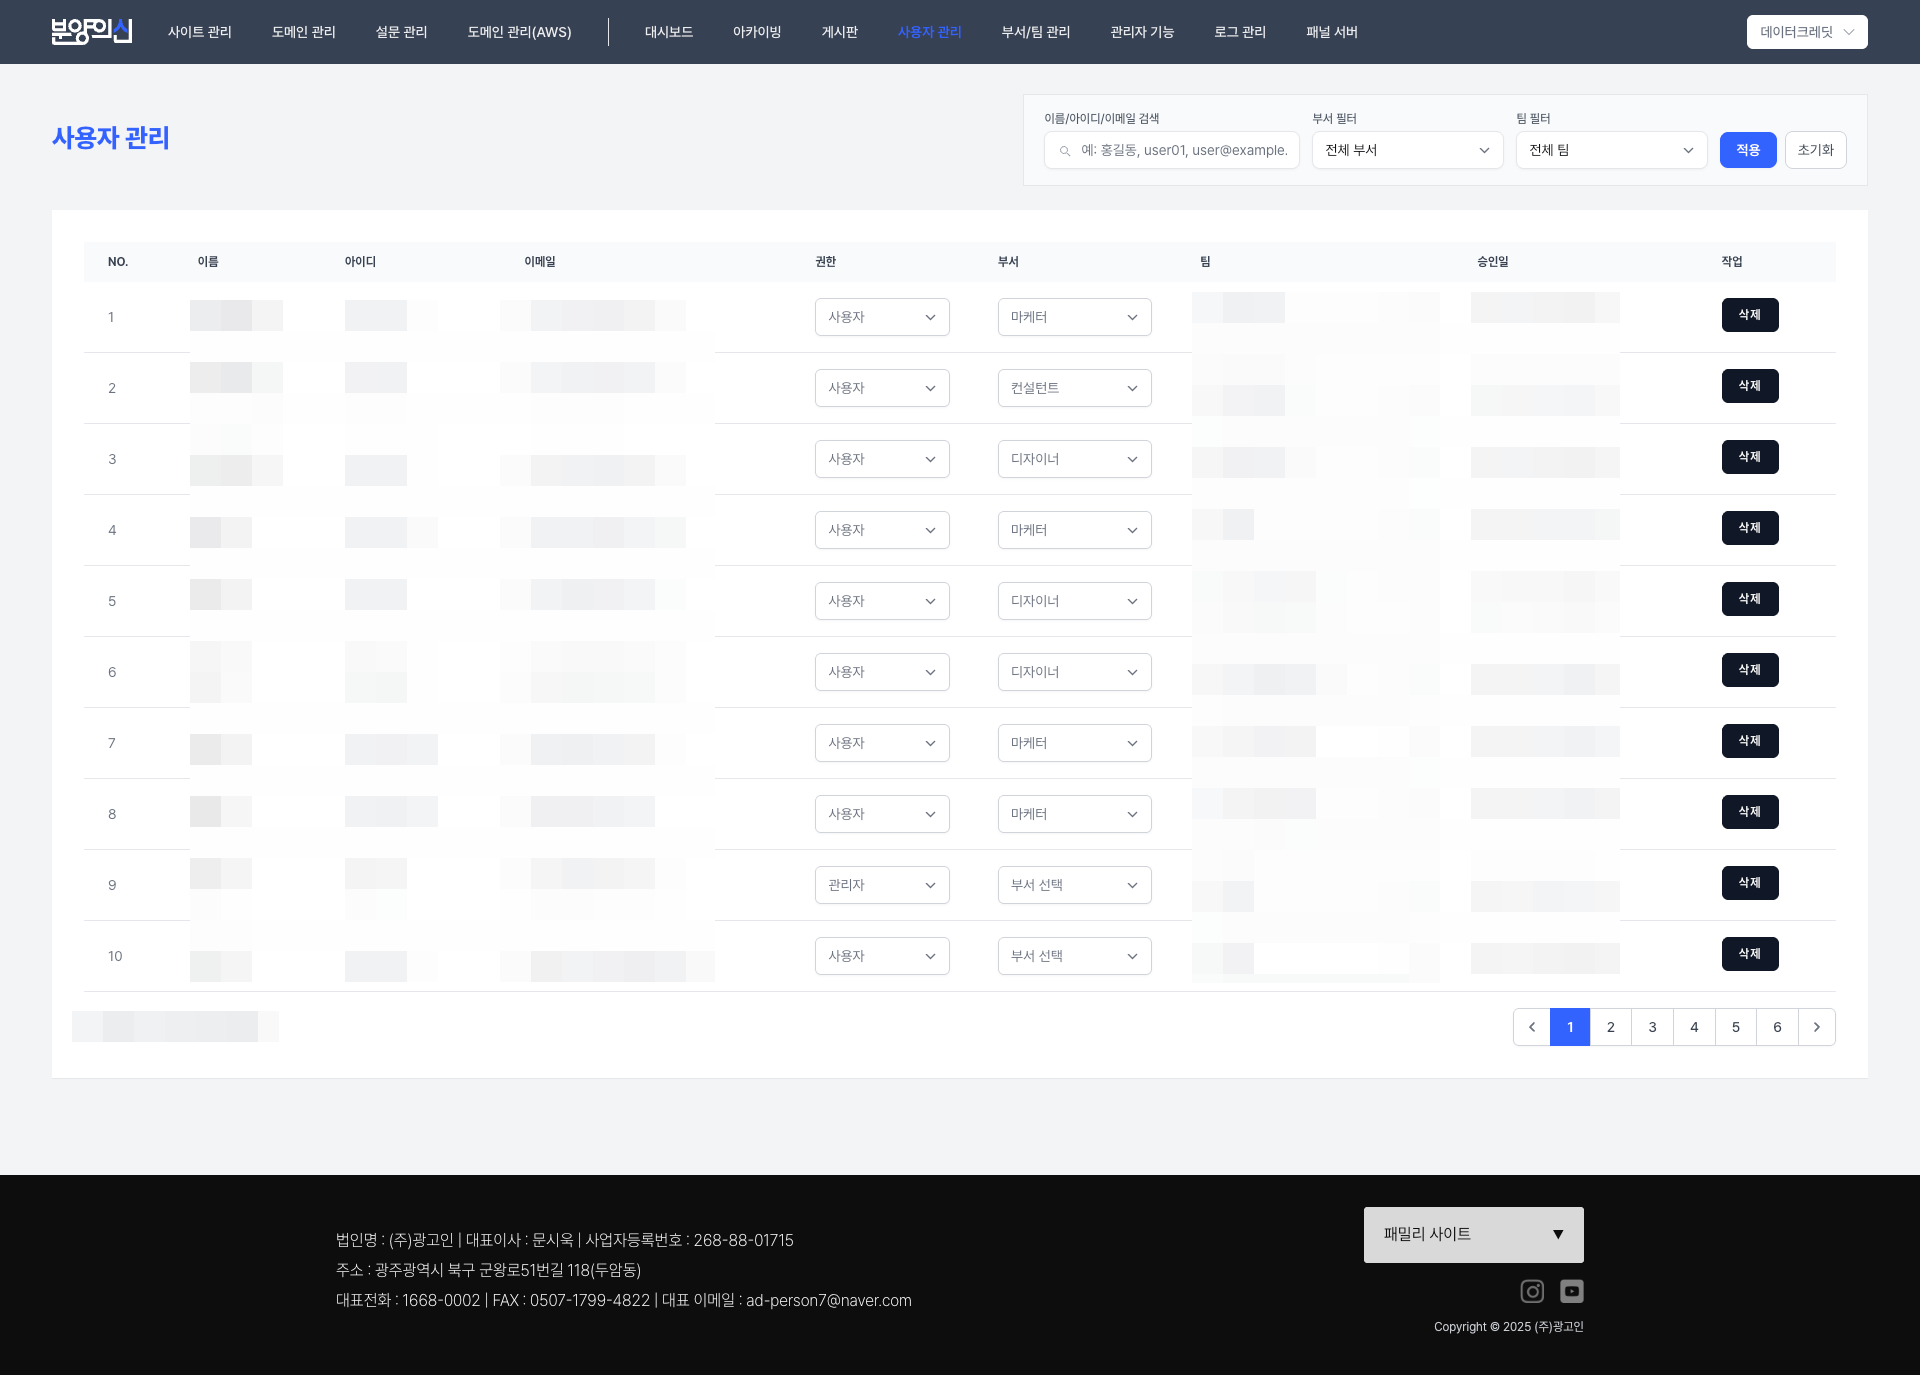Open 부서/팀 관리 menu
The height and width of the screenshot is (1375, 1920).
click(x=1035, y=32)
